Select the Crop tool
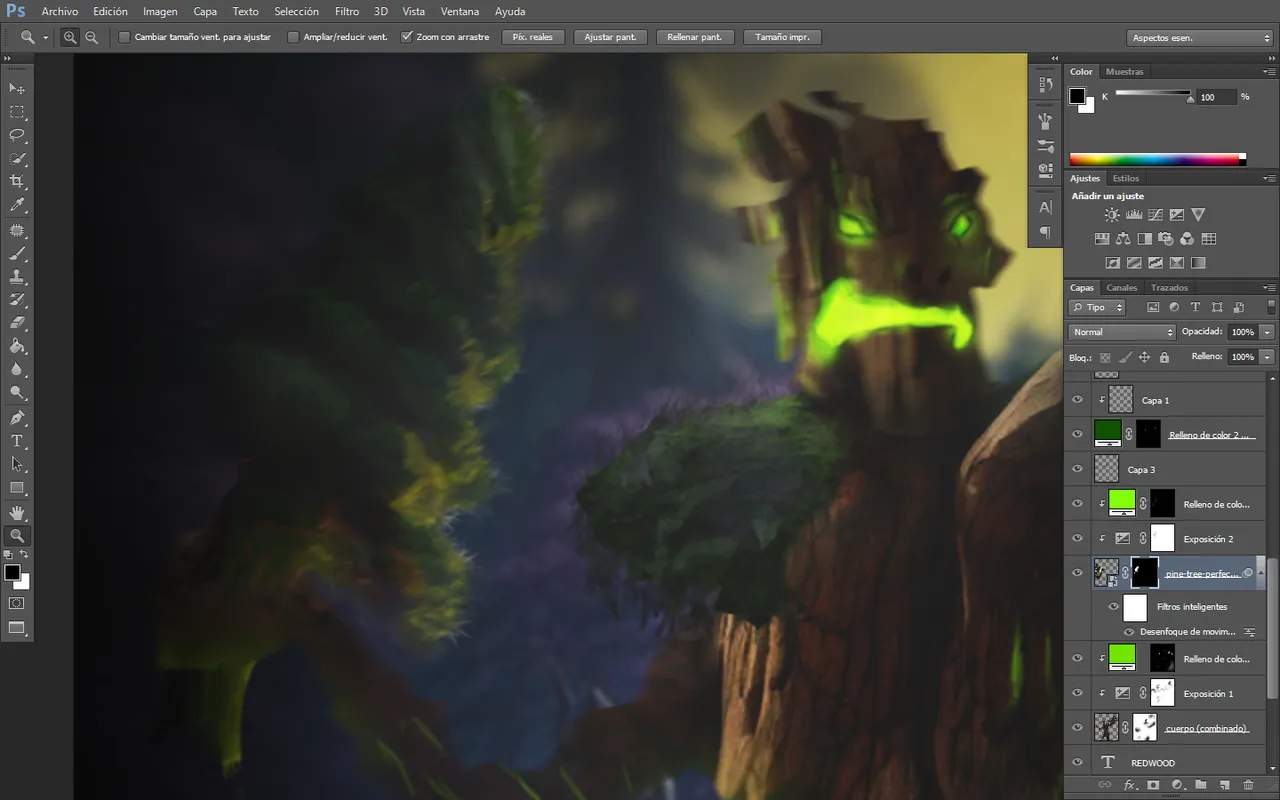This screenshot has width=1280, height=800. (17, 182)
